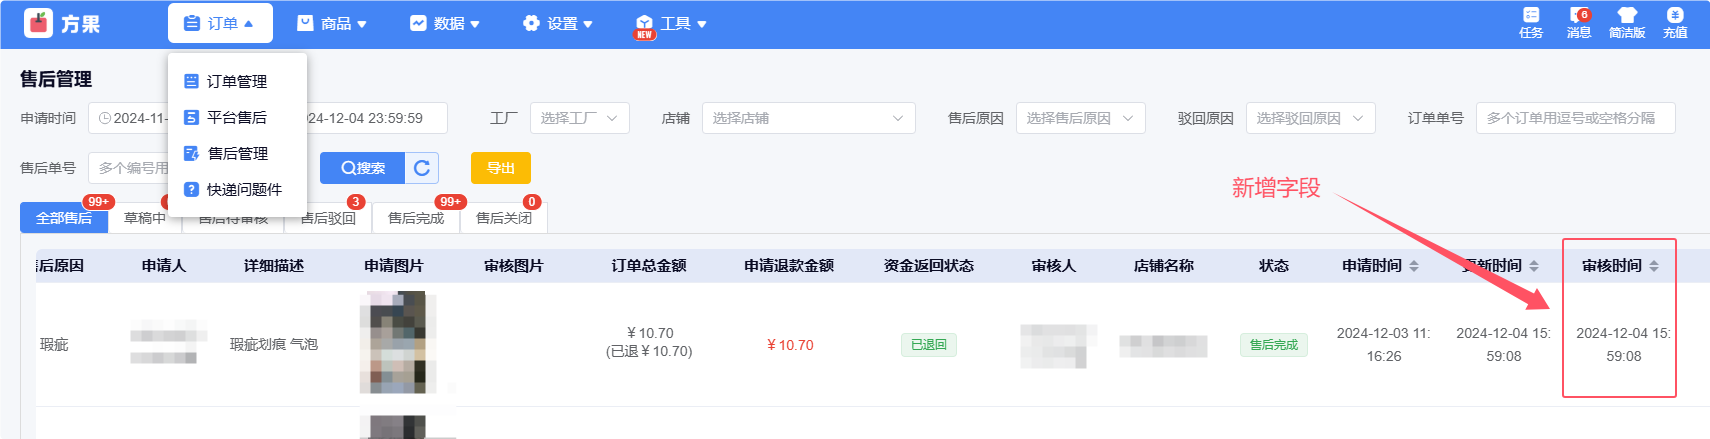Open the 数据 top menu
The width and height of the screenshot is (1710, 439).
445,23
